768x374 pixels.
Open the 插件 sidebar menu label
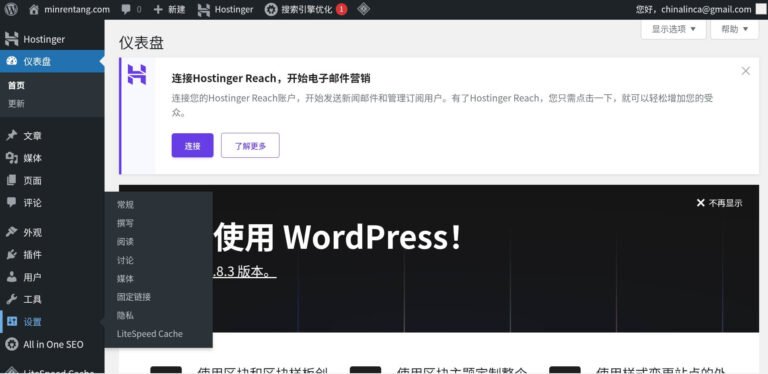[32, 255]
